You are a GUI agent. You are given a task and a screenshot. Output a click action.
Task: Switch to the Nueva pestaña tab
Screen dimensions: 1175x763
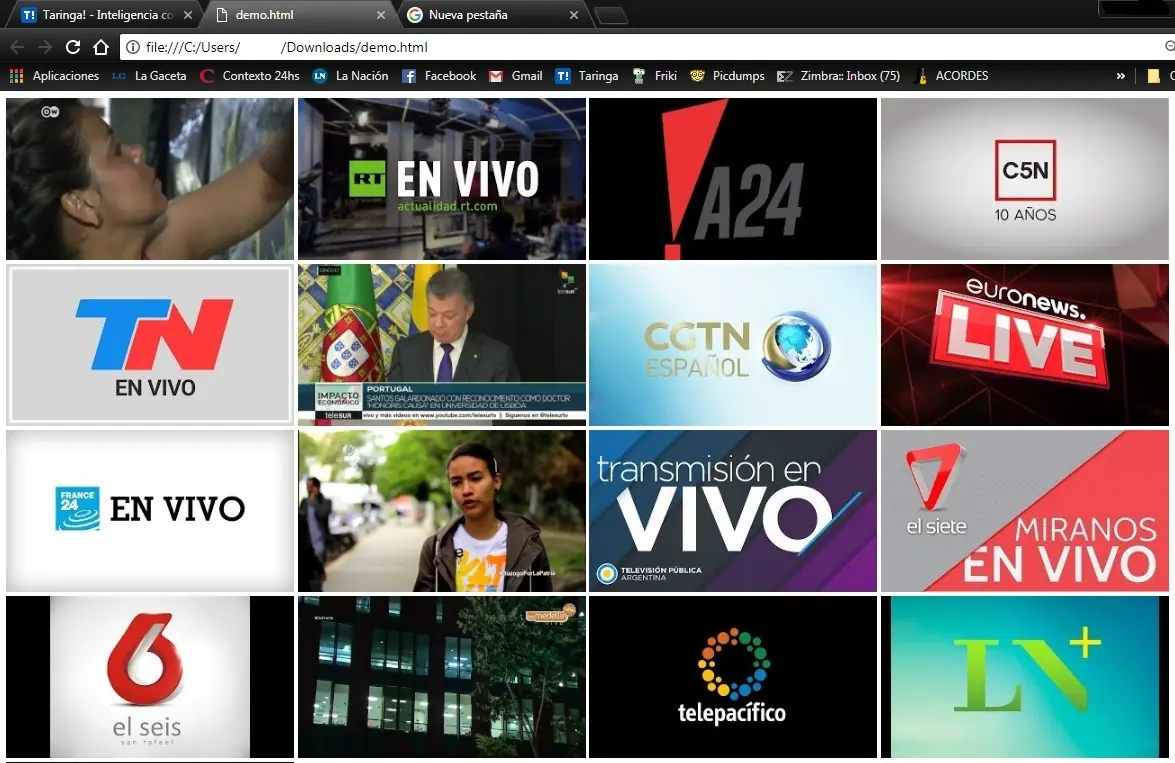[492, 15]
